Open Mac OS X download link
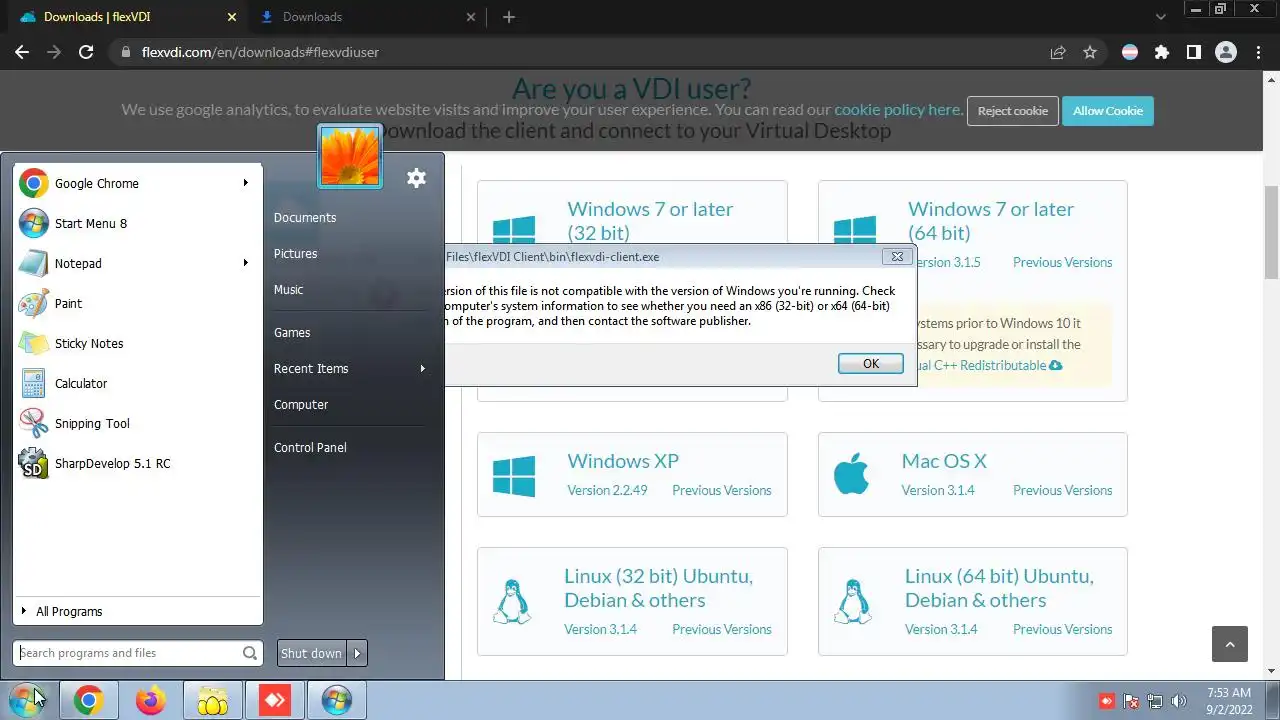Image resolution: width=1280 pixels, height=720 pixels. [x=944, y=461]
